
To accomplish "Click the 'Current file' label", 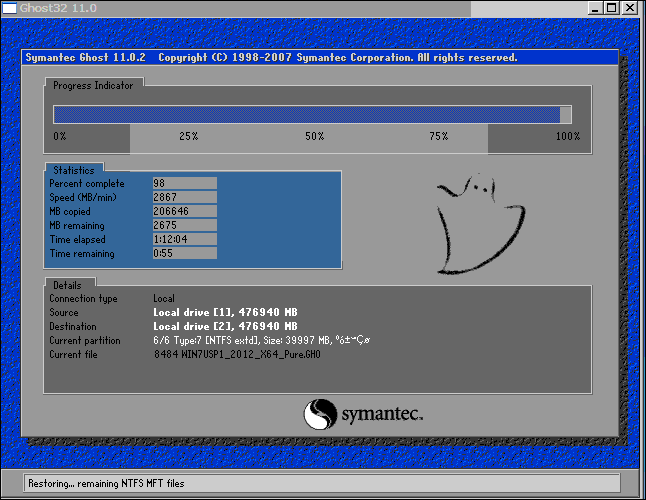I will tap(73, 355).
